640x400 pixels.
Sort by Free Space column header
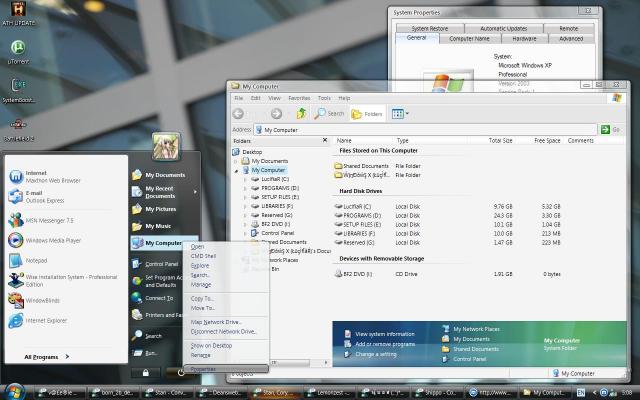547,140
